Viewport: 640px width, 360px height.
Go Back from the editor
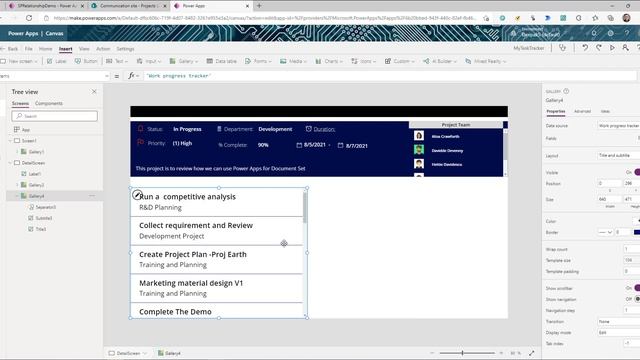(10, 49)
